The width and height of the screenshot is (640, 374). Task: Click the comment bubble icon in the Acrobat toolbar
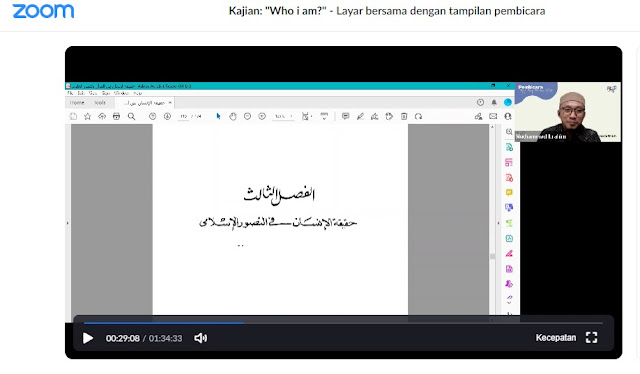click(346, 116)
